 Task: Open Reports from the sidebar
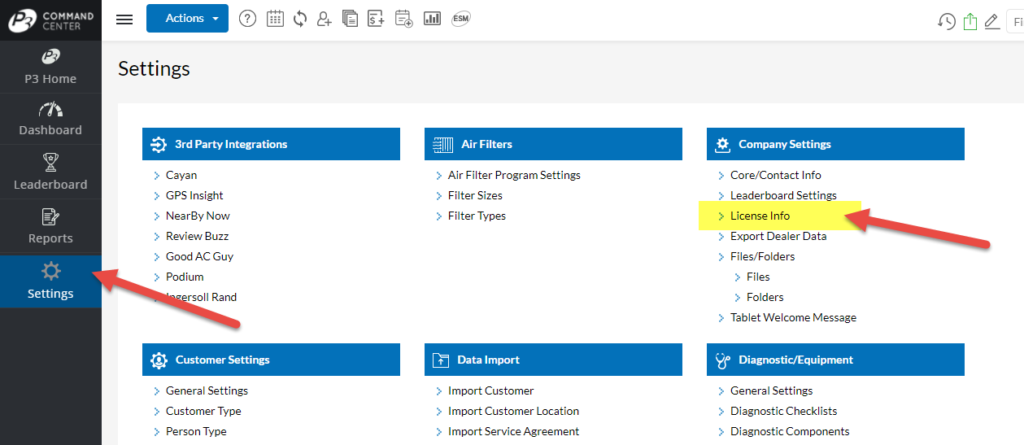click(x=50, y=227)
